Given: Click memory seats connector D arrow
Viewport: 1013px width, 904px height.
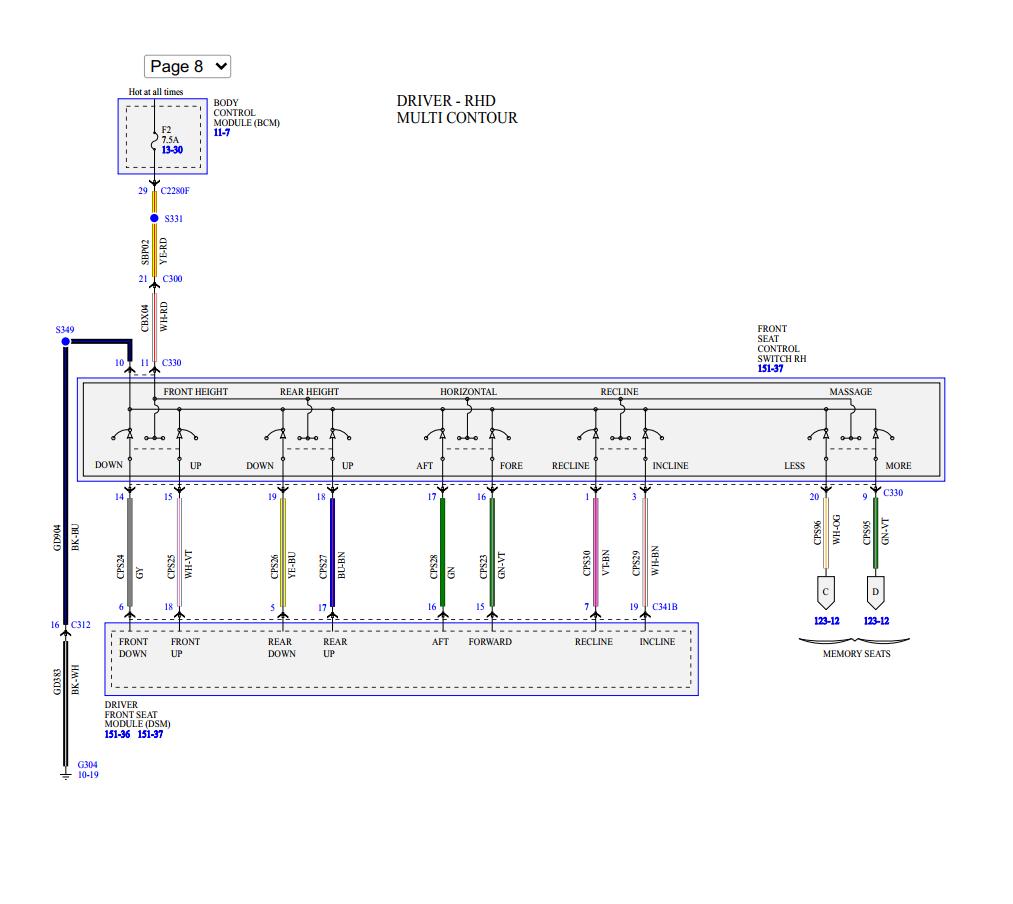Looking at the screenshot, I should tap(876, 592).
